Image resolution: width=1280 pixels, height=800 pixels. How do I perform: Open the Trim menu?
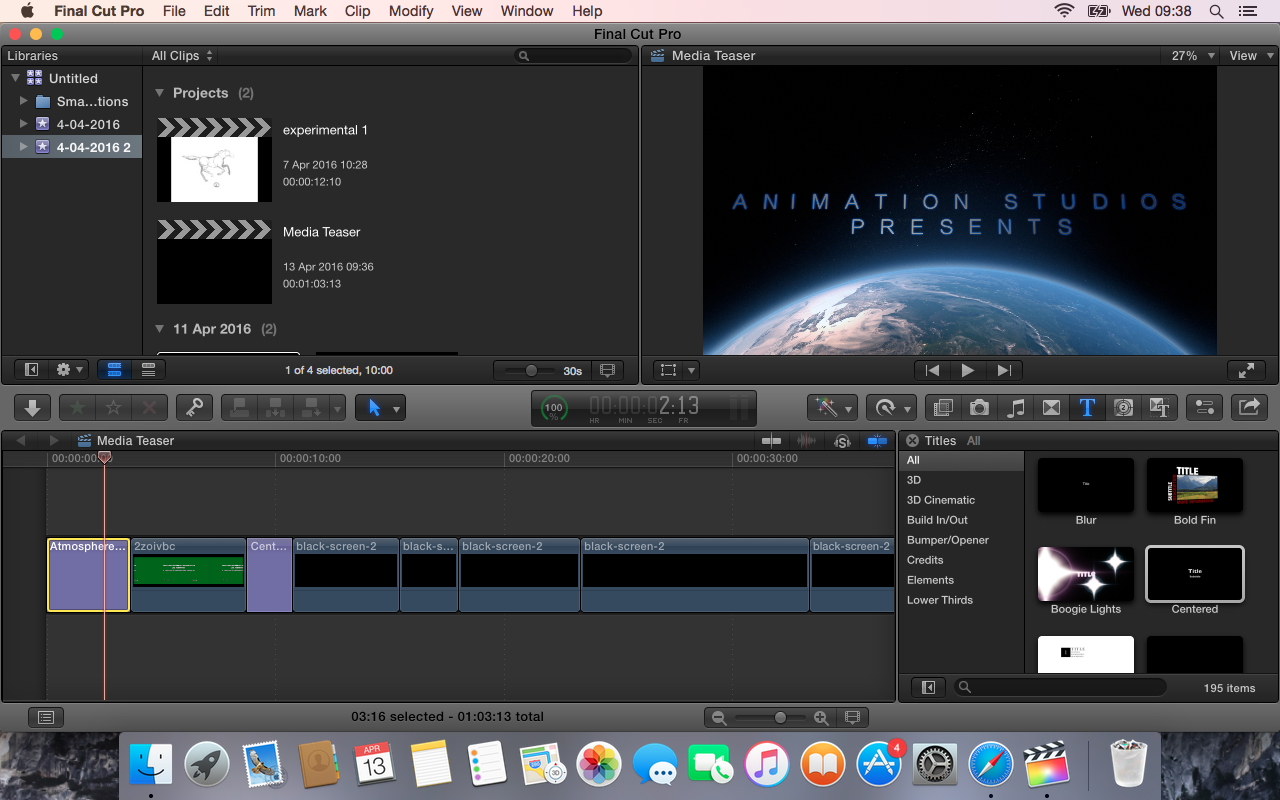262,11
